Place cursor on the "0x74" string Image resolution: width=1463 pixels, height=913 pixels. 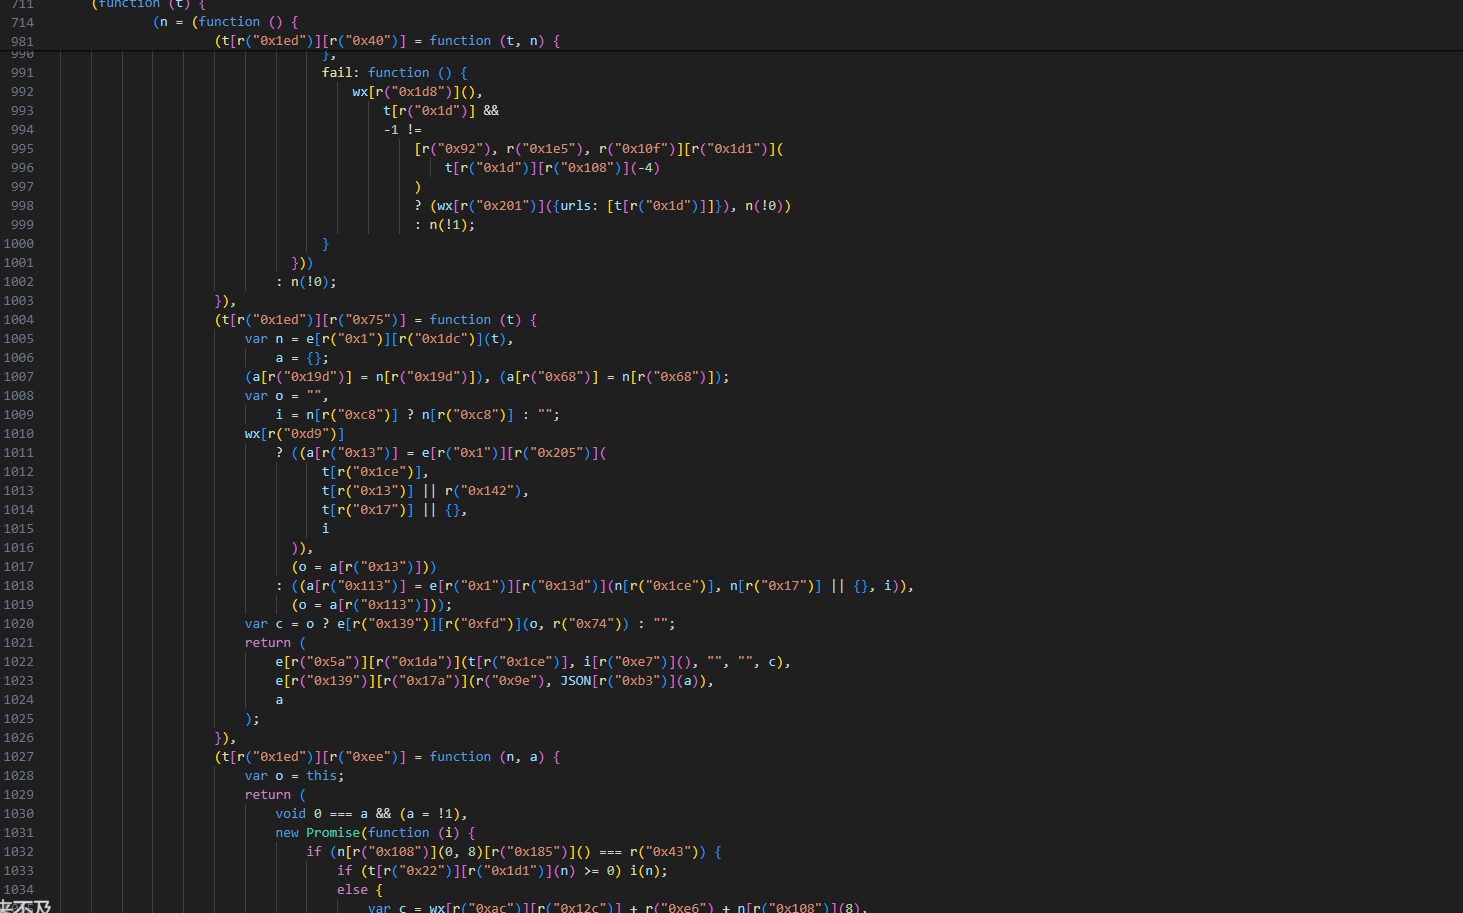click(x=591, y=624)
